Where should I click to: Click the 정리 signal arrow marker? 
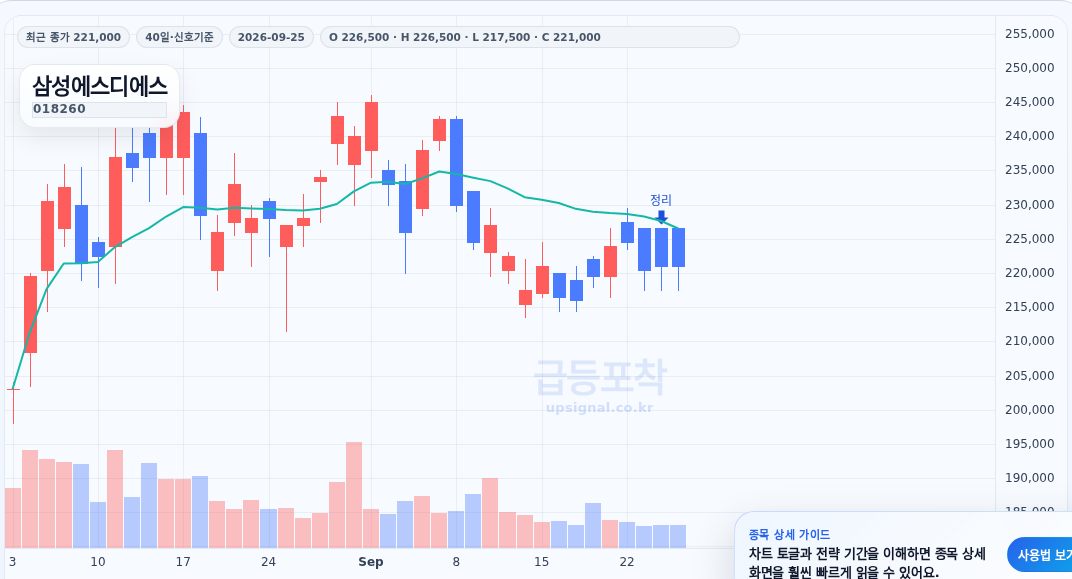tap(661, 217)
